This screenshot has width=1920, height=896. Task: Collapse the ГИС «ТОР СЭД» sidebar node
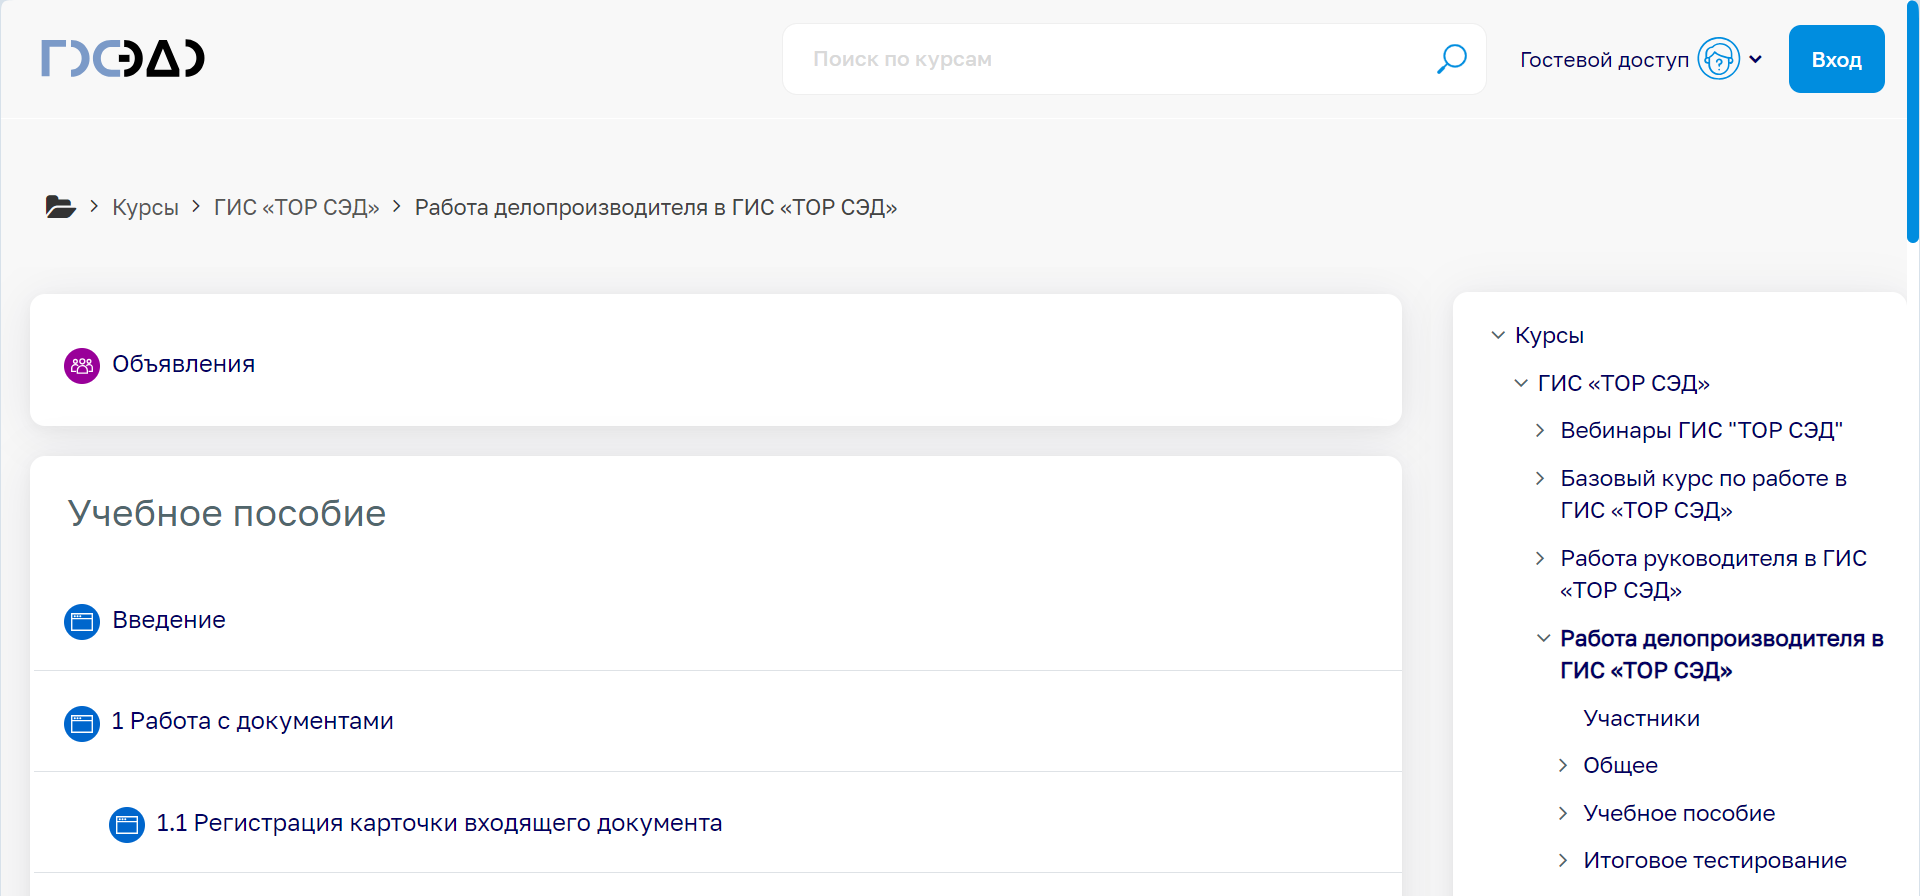(1521, 383)
